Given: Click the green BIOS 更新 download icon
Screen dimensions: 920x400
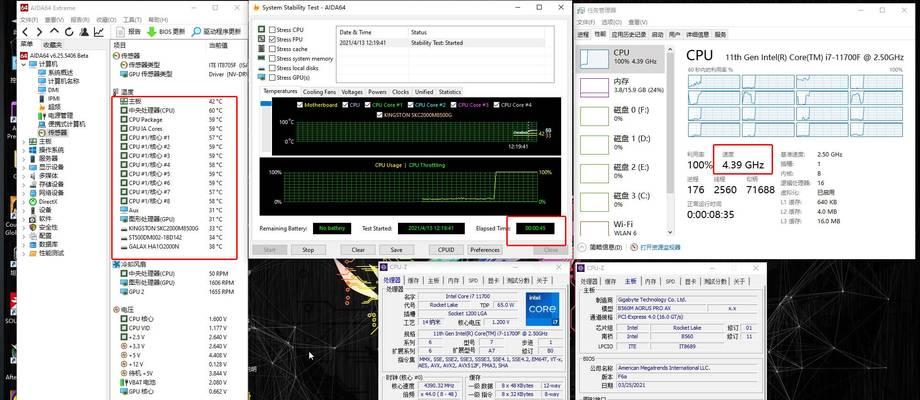Looking at the screenshot, I should tap(151, 32).
